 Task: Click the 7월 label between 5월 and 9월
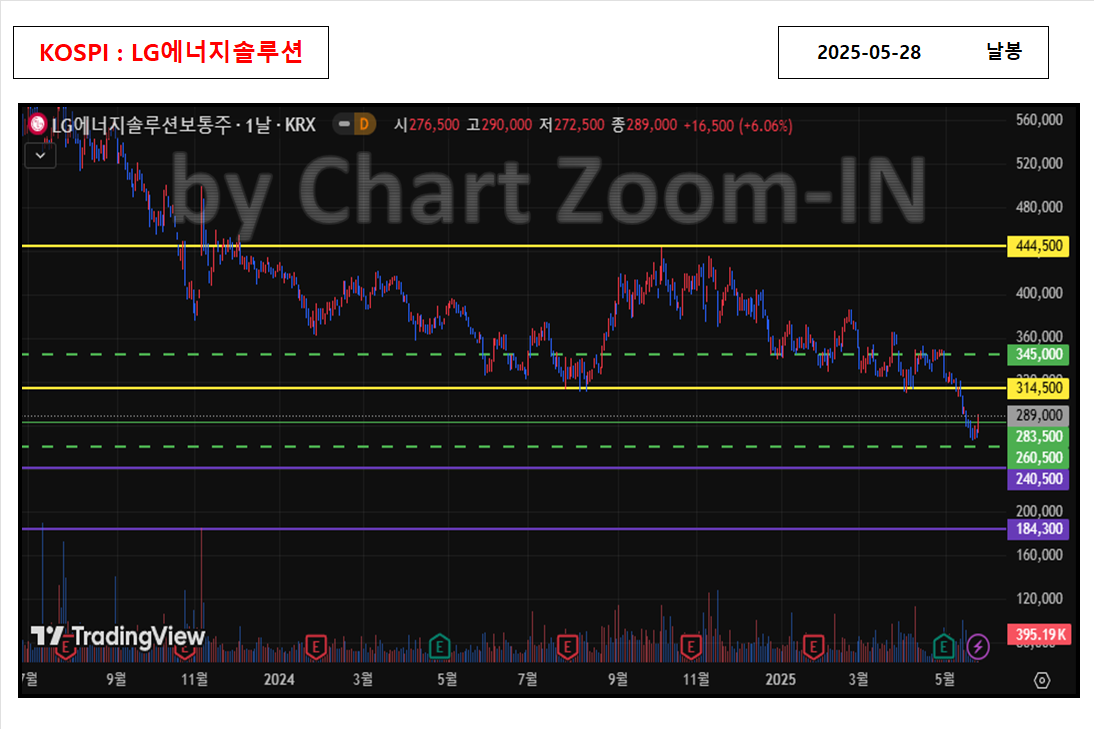point(527,679)
